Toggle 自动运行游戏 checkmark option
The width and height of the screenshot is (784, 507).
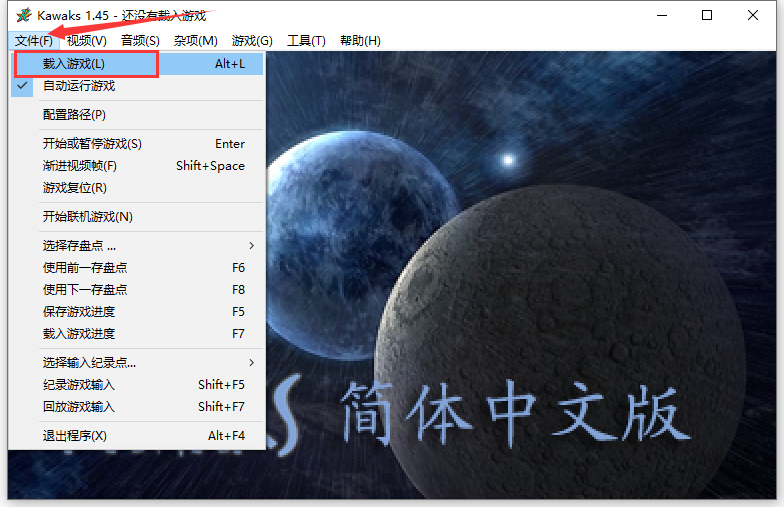[78, 86]
